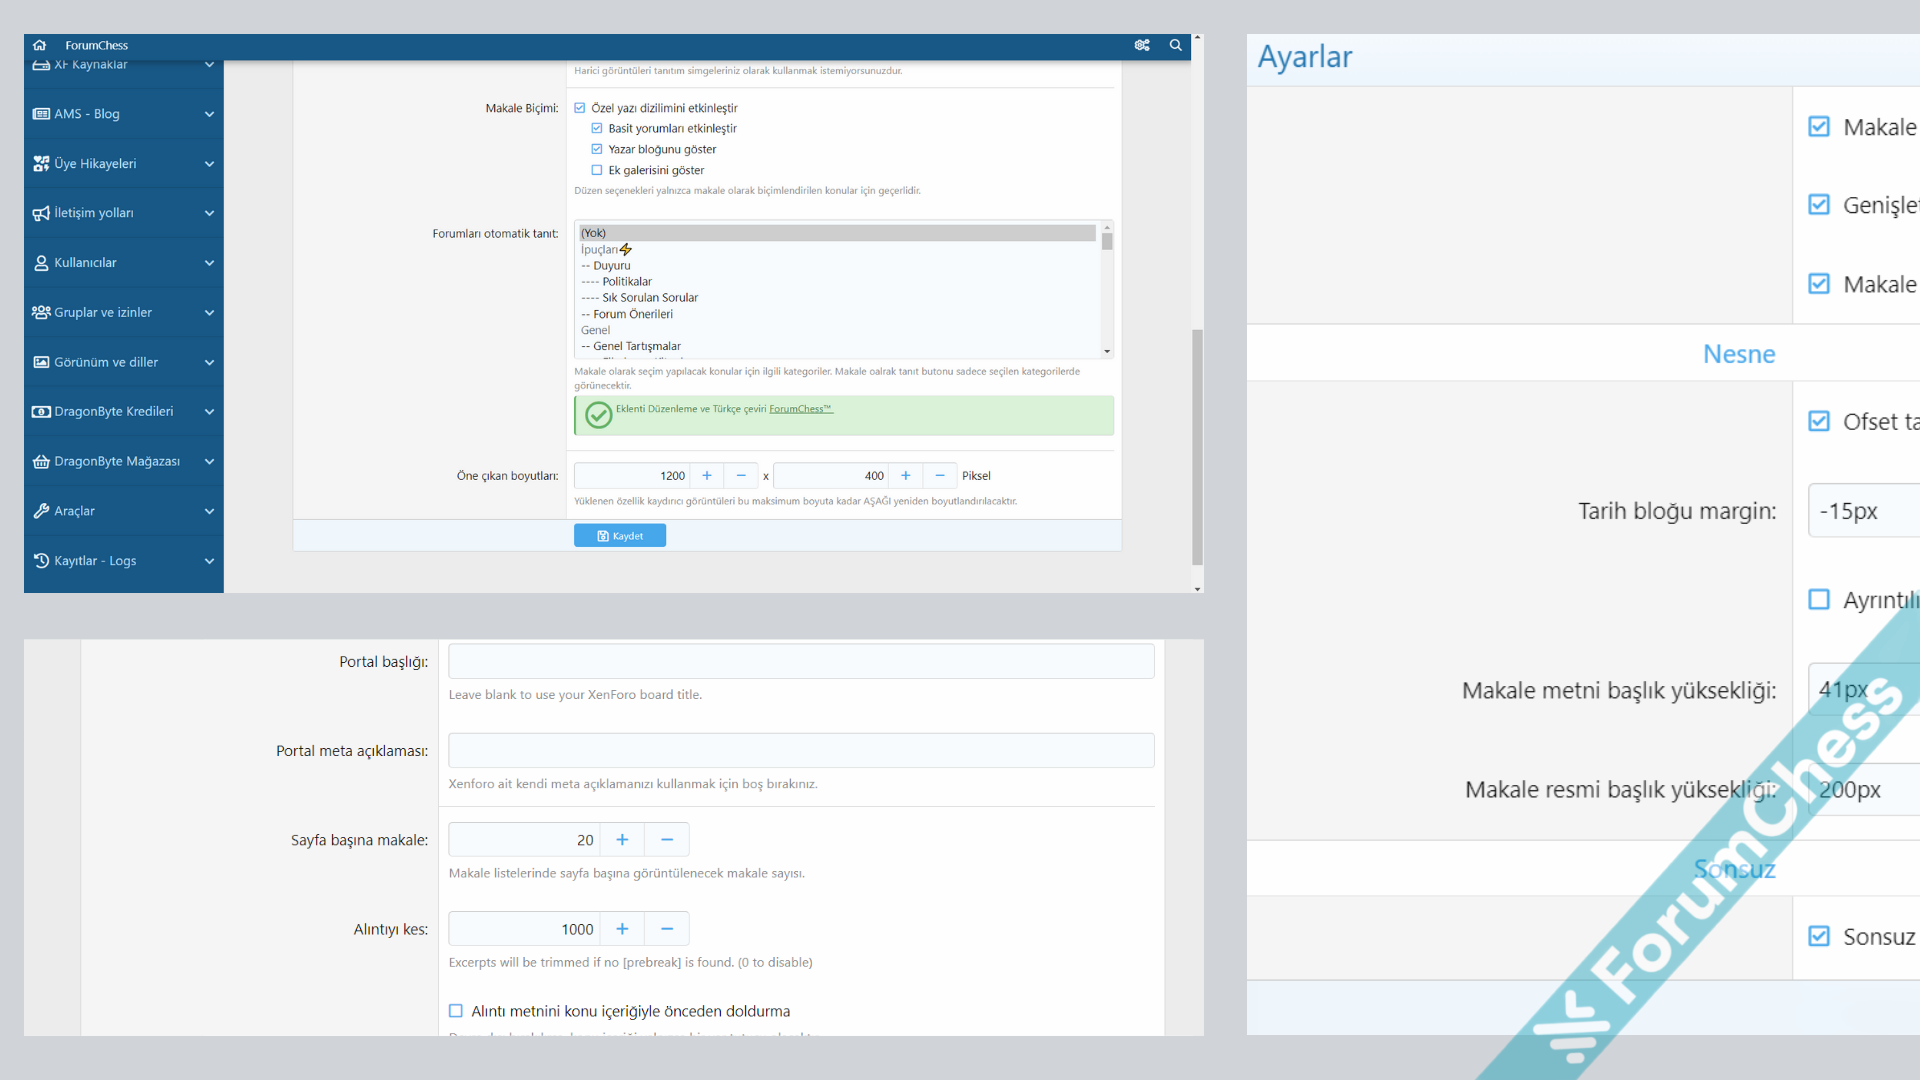Uncheck Yazar bloğunu göster option
The width and height of the screenshot is (1920, 1080).
tap(597, 149)
